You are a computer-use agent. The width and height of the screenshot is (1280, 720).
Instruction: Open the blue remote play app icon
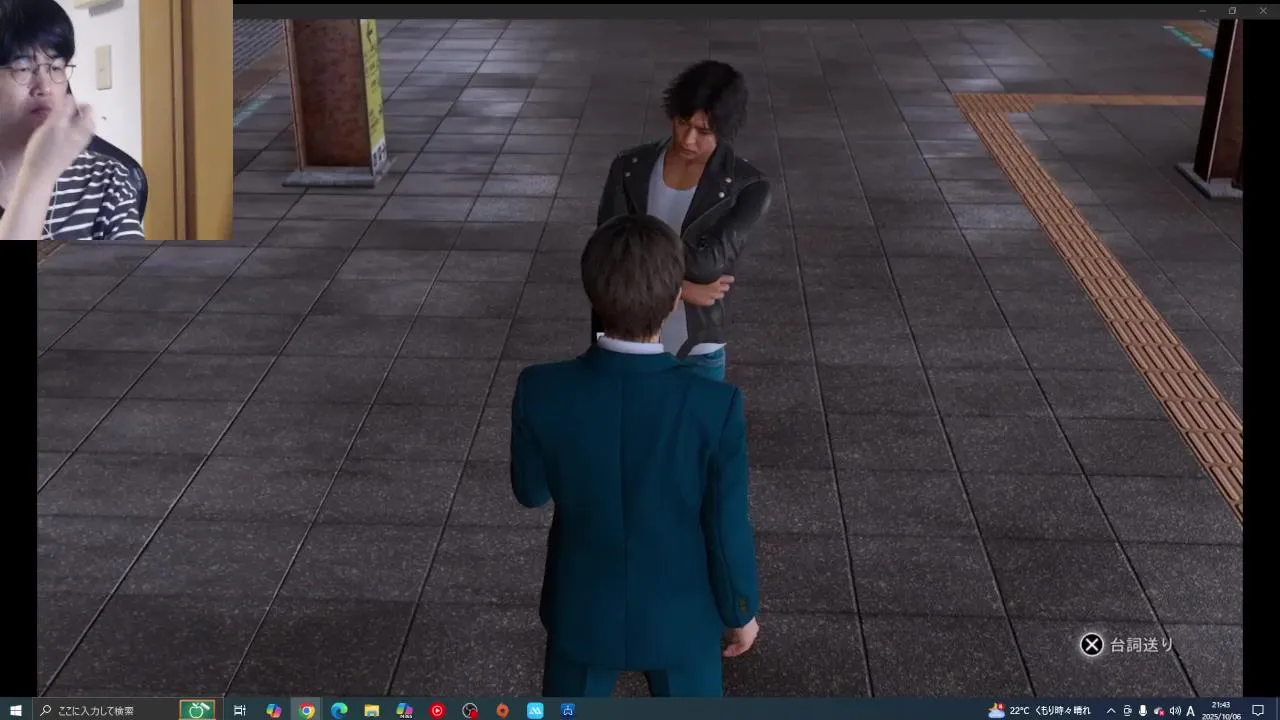pos(568,710)
